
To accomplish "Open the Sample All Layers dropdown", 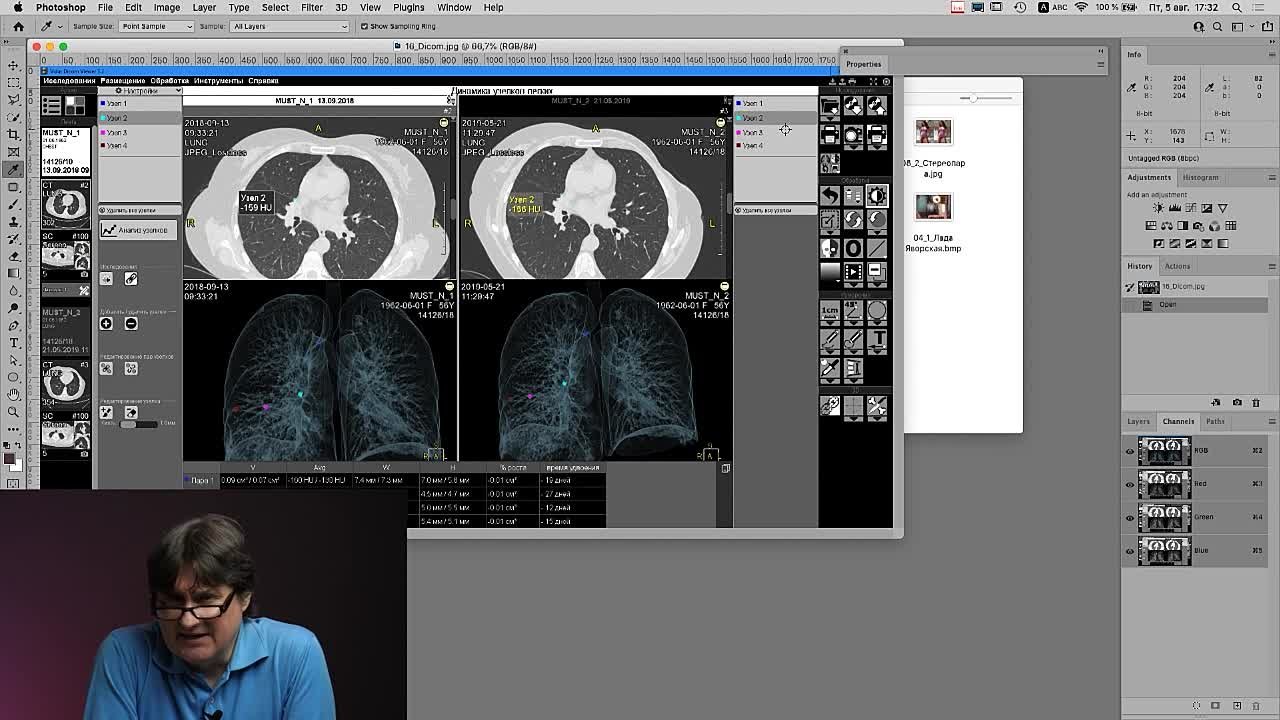I will click(x=288, y=26).
